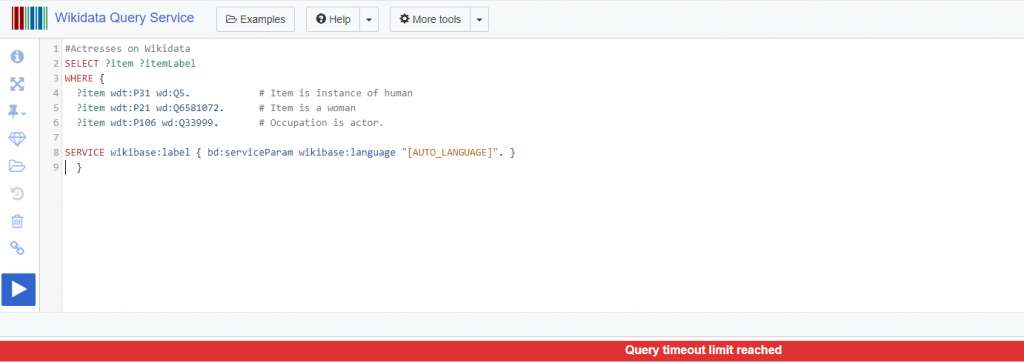Click the history restore icon
Viewport: 1024px width, 363px height.
pos(18,194)
